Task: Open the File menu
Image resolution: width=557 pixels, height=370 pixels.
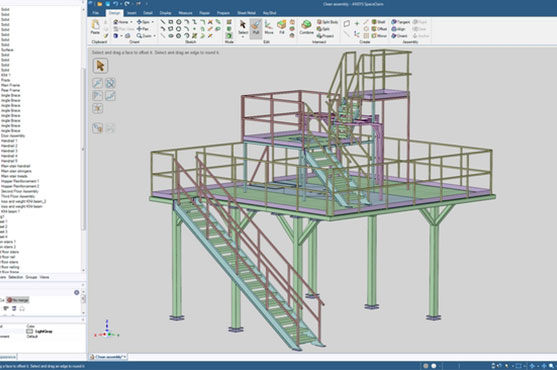Action: 96,13
